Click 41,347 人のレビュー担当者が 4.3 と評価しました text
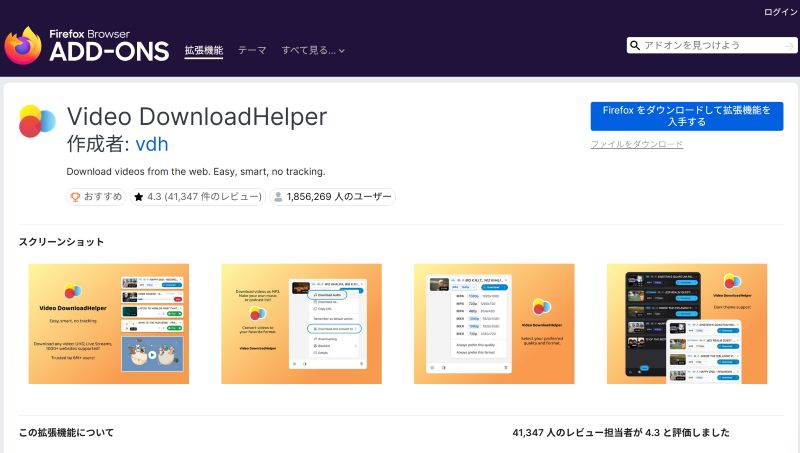Image resolution: width=800 pixels, height=453 pixels. (621, 433)
